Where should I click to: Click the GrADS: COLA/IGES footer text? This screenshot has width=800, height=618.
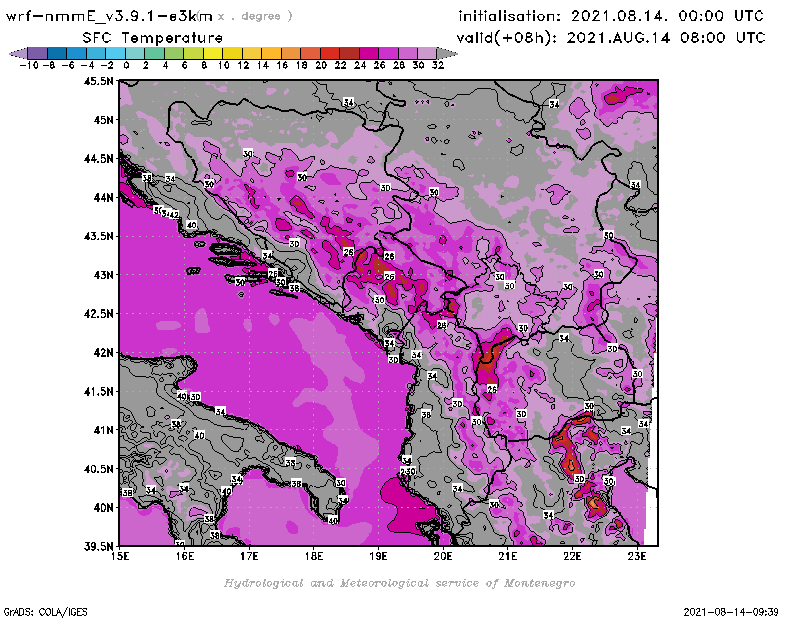tap(45, 612)
